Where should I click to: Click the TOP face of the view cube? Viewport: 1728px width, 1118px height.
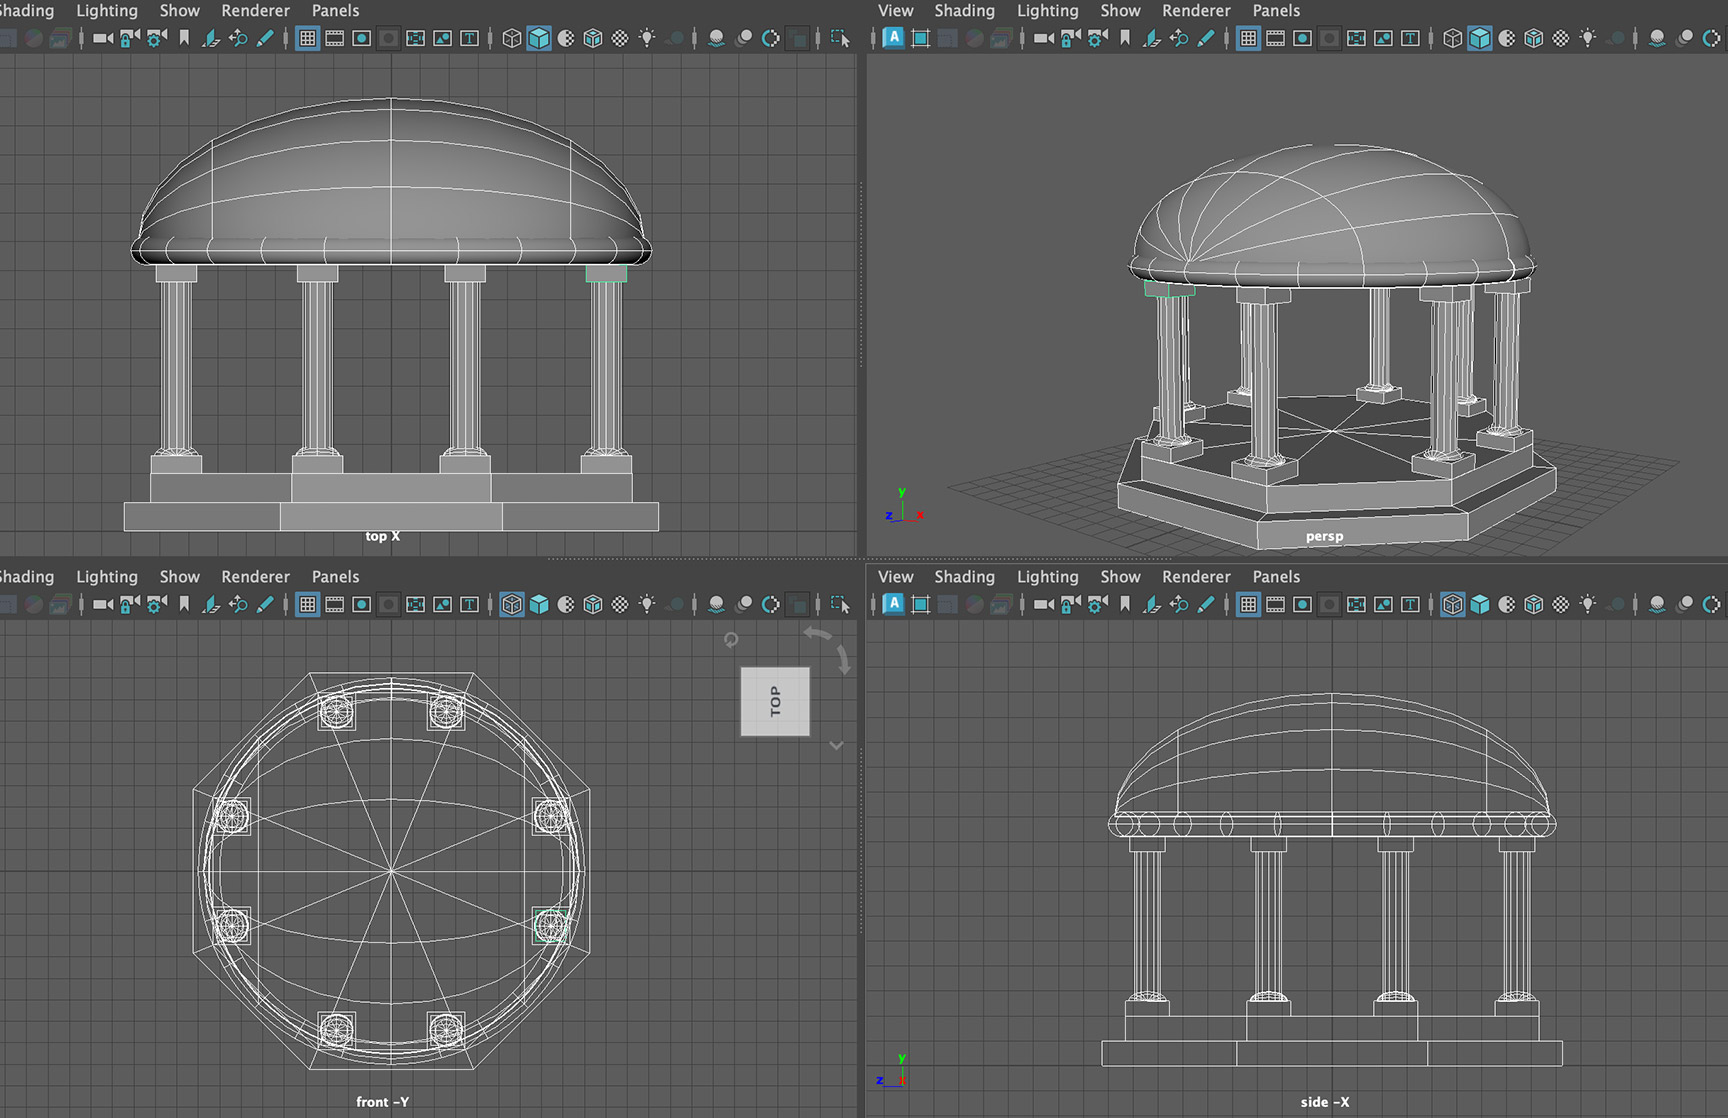tap(775, 700)
